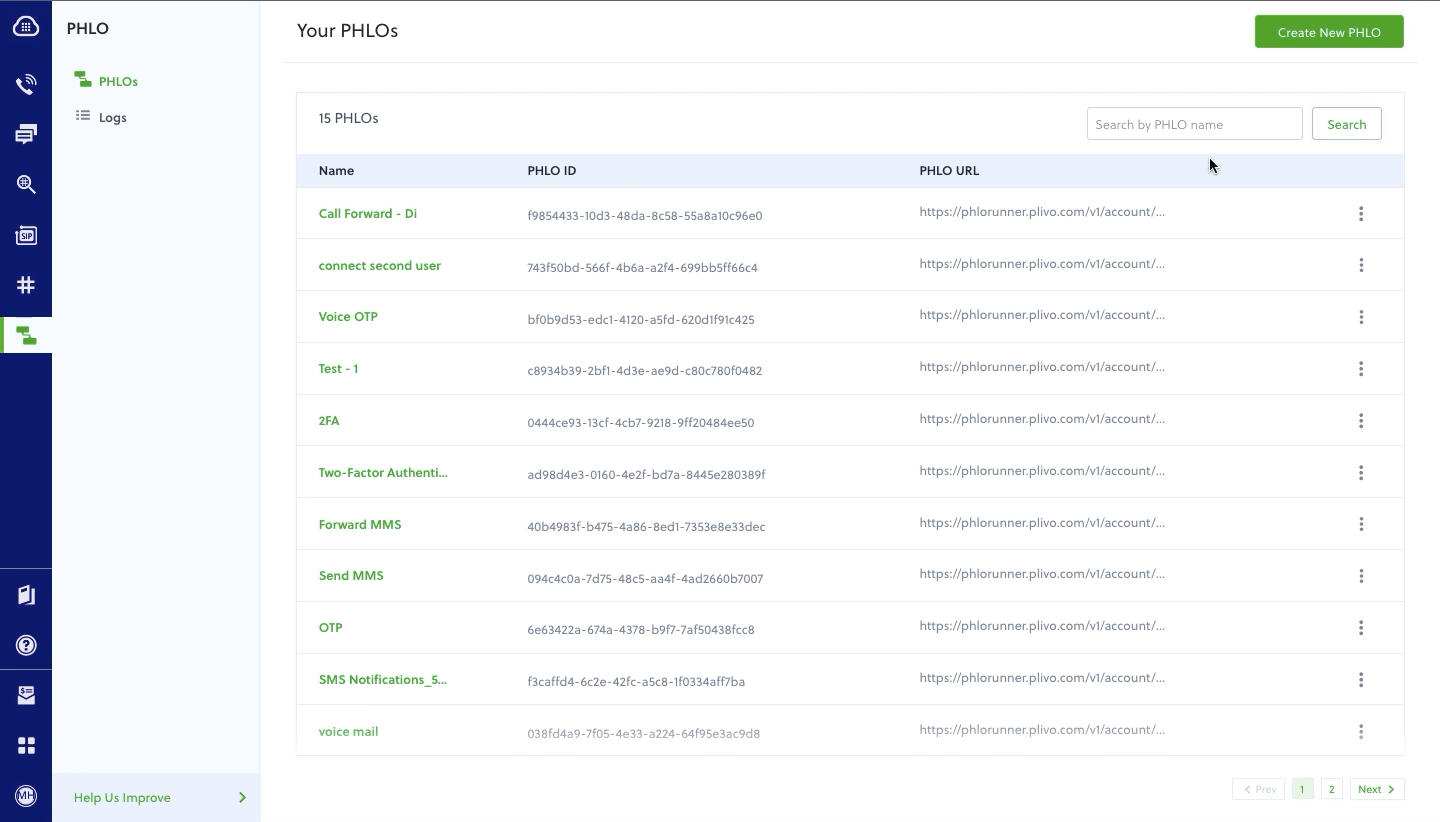1440x822 pixels.
Task: Click the Search by PHLO name field
Action: [1194, 123]
